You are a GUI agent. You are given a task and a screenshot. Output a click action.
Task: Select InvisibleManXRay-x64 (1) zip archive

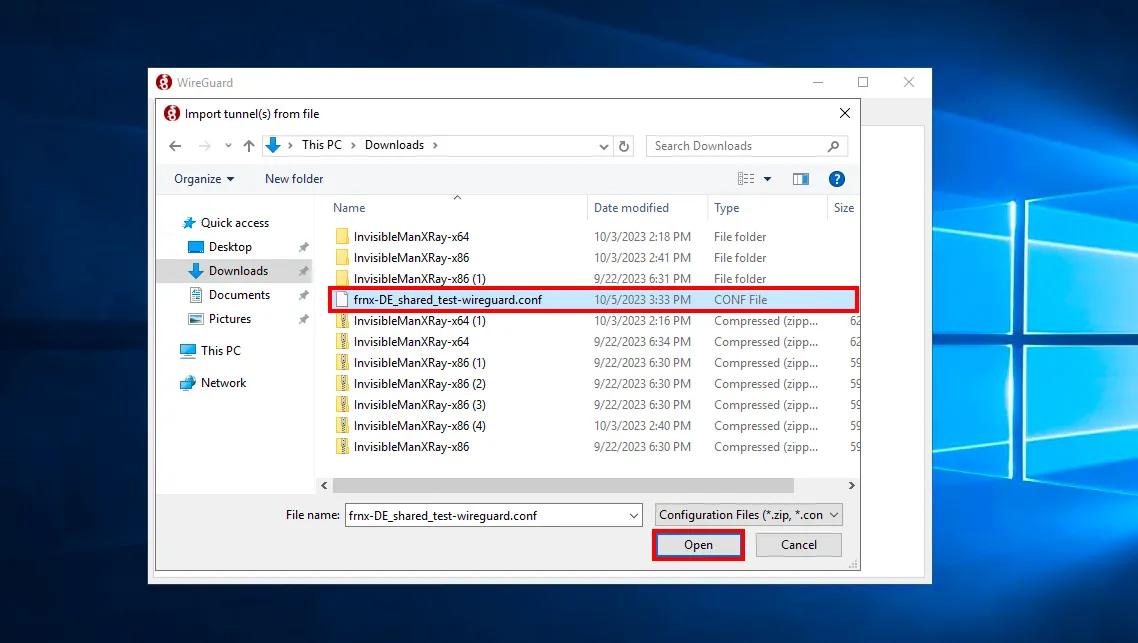(419, 321)
